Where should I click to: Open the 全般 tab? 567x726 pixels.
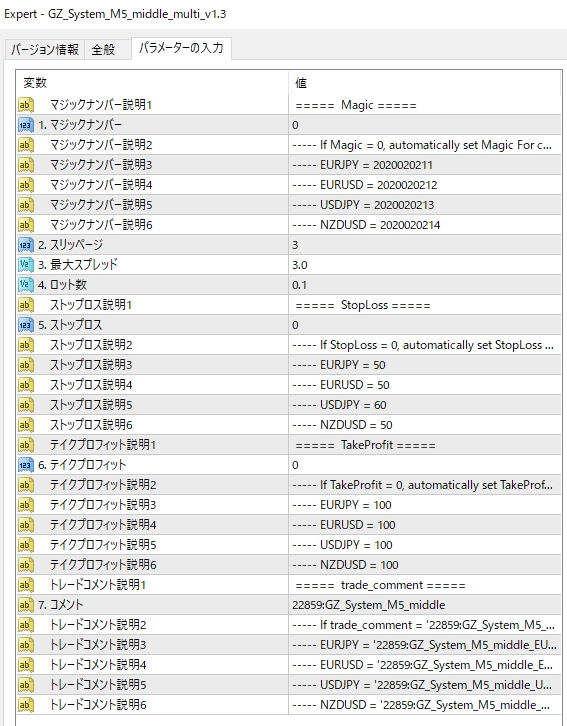104,50
